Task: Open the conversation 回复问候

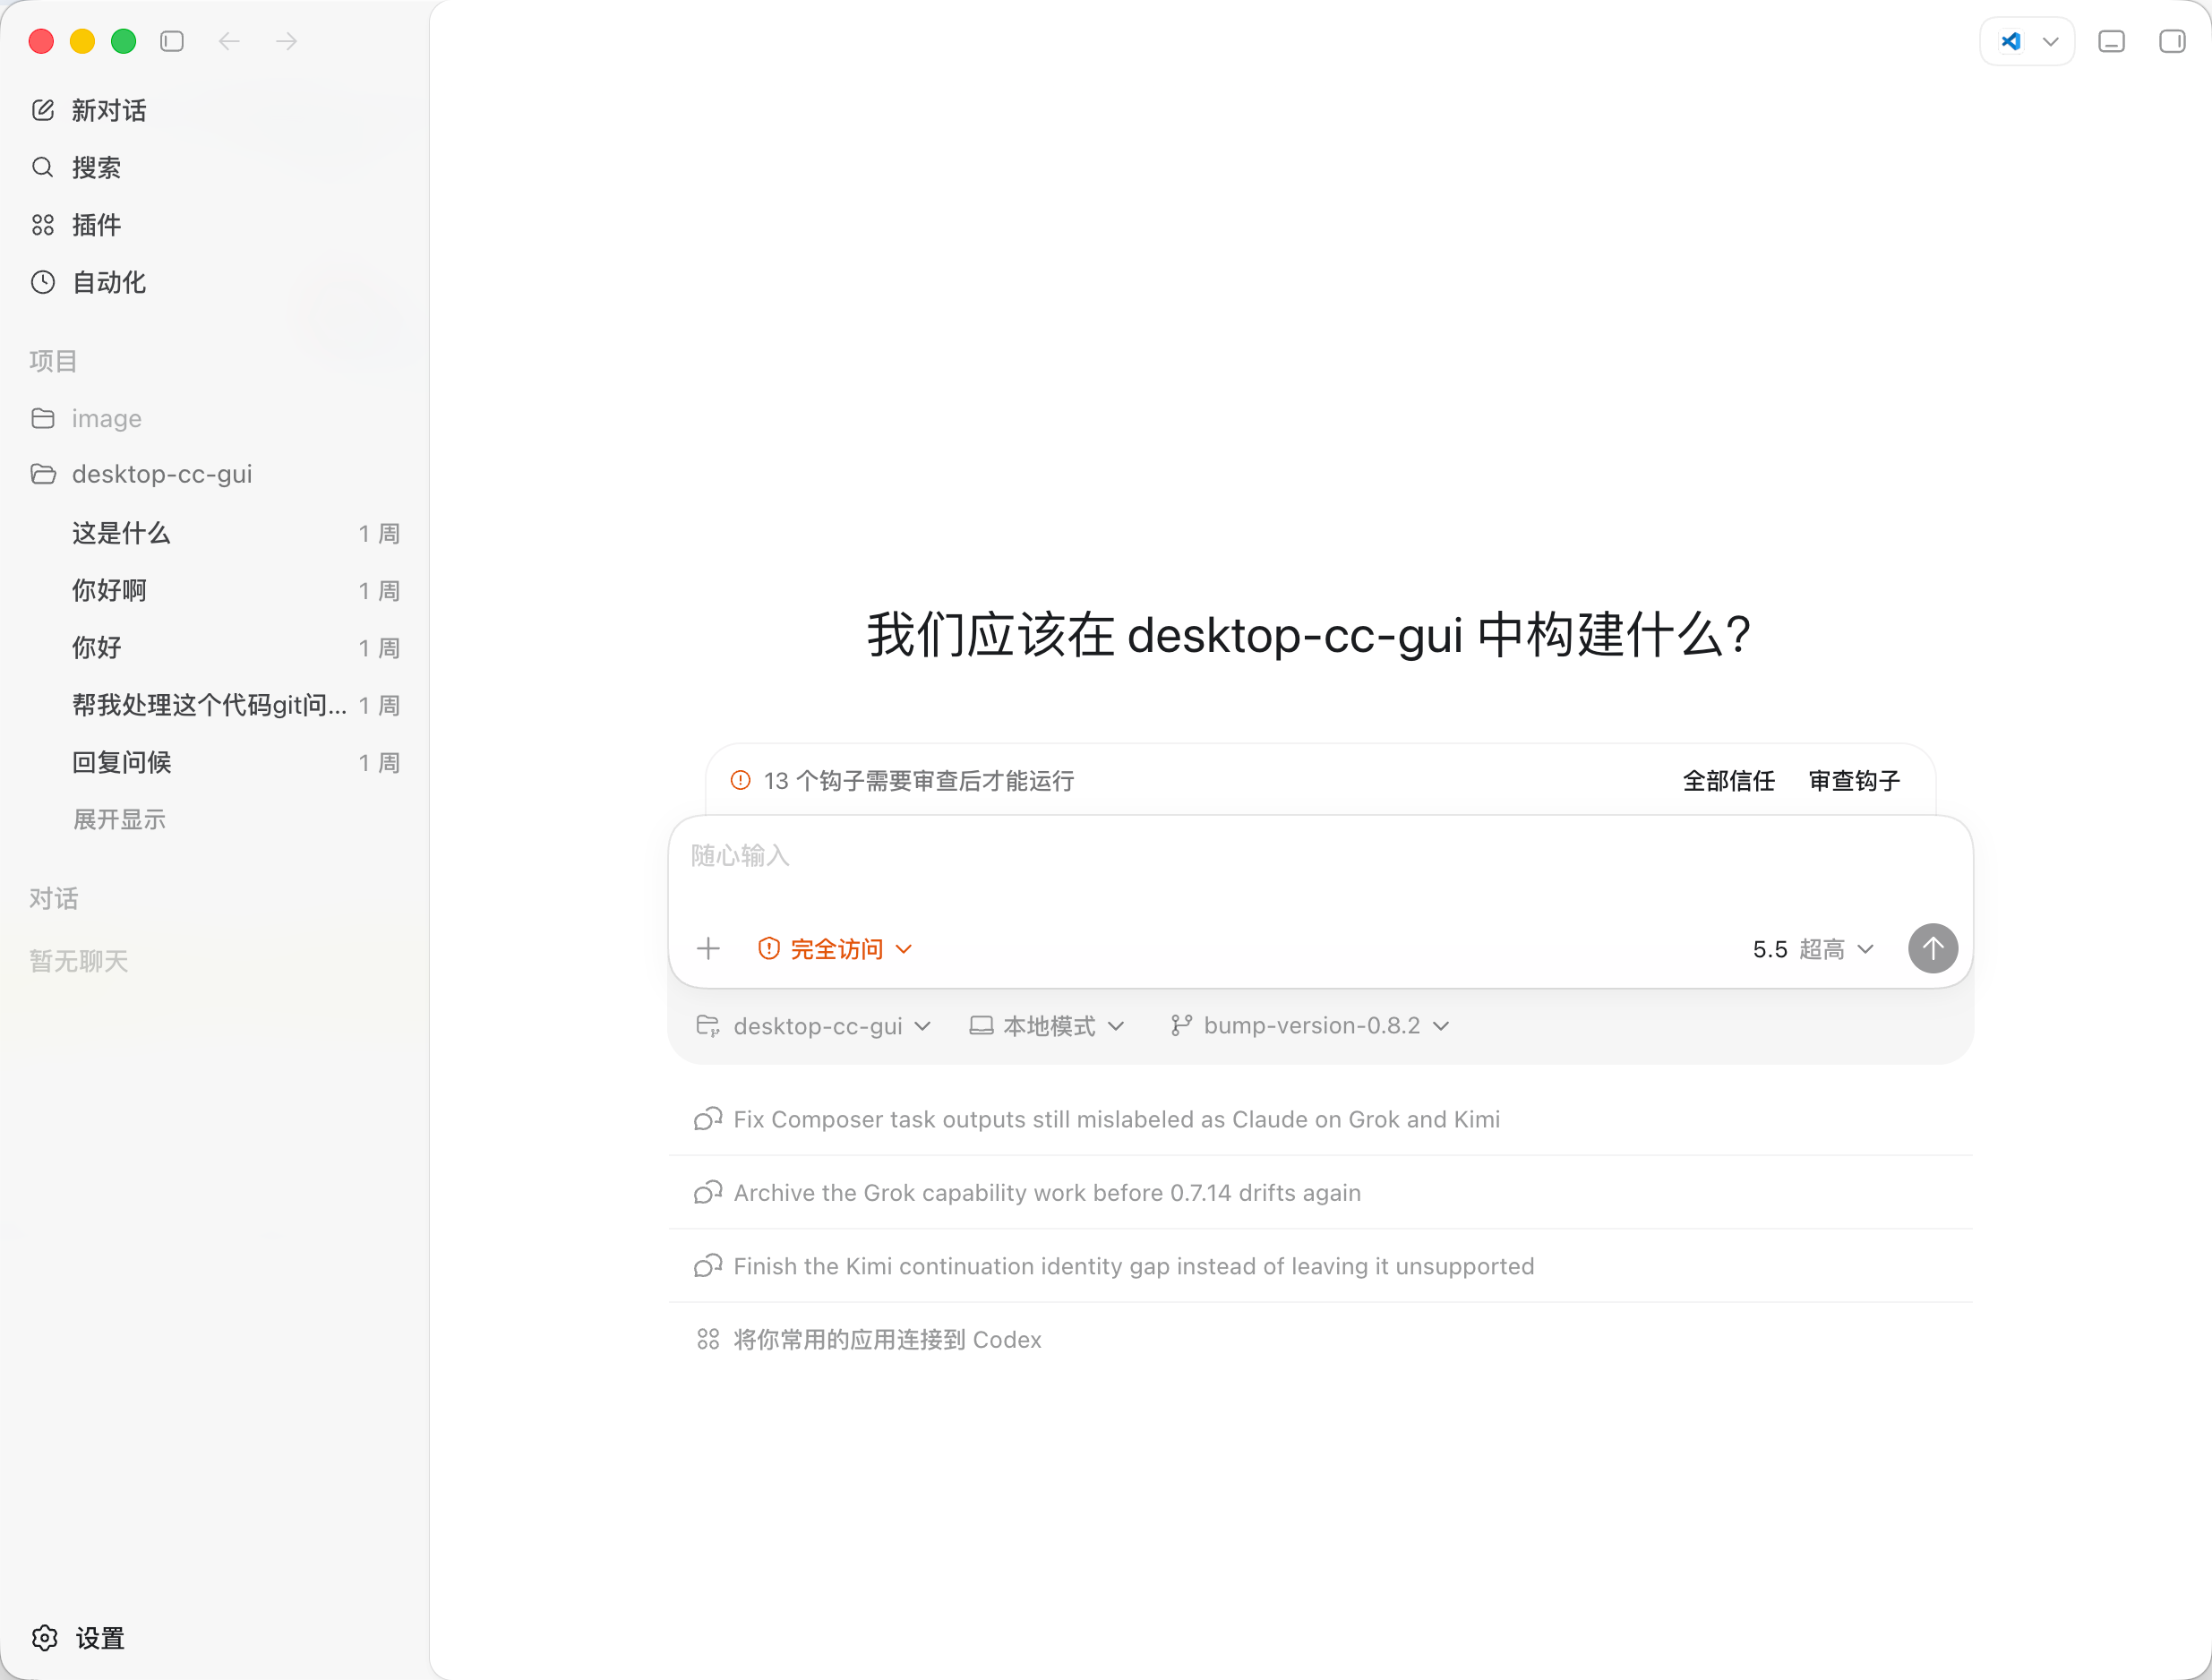Action: click(214, 762)
